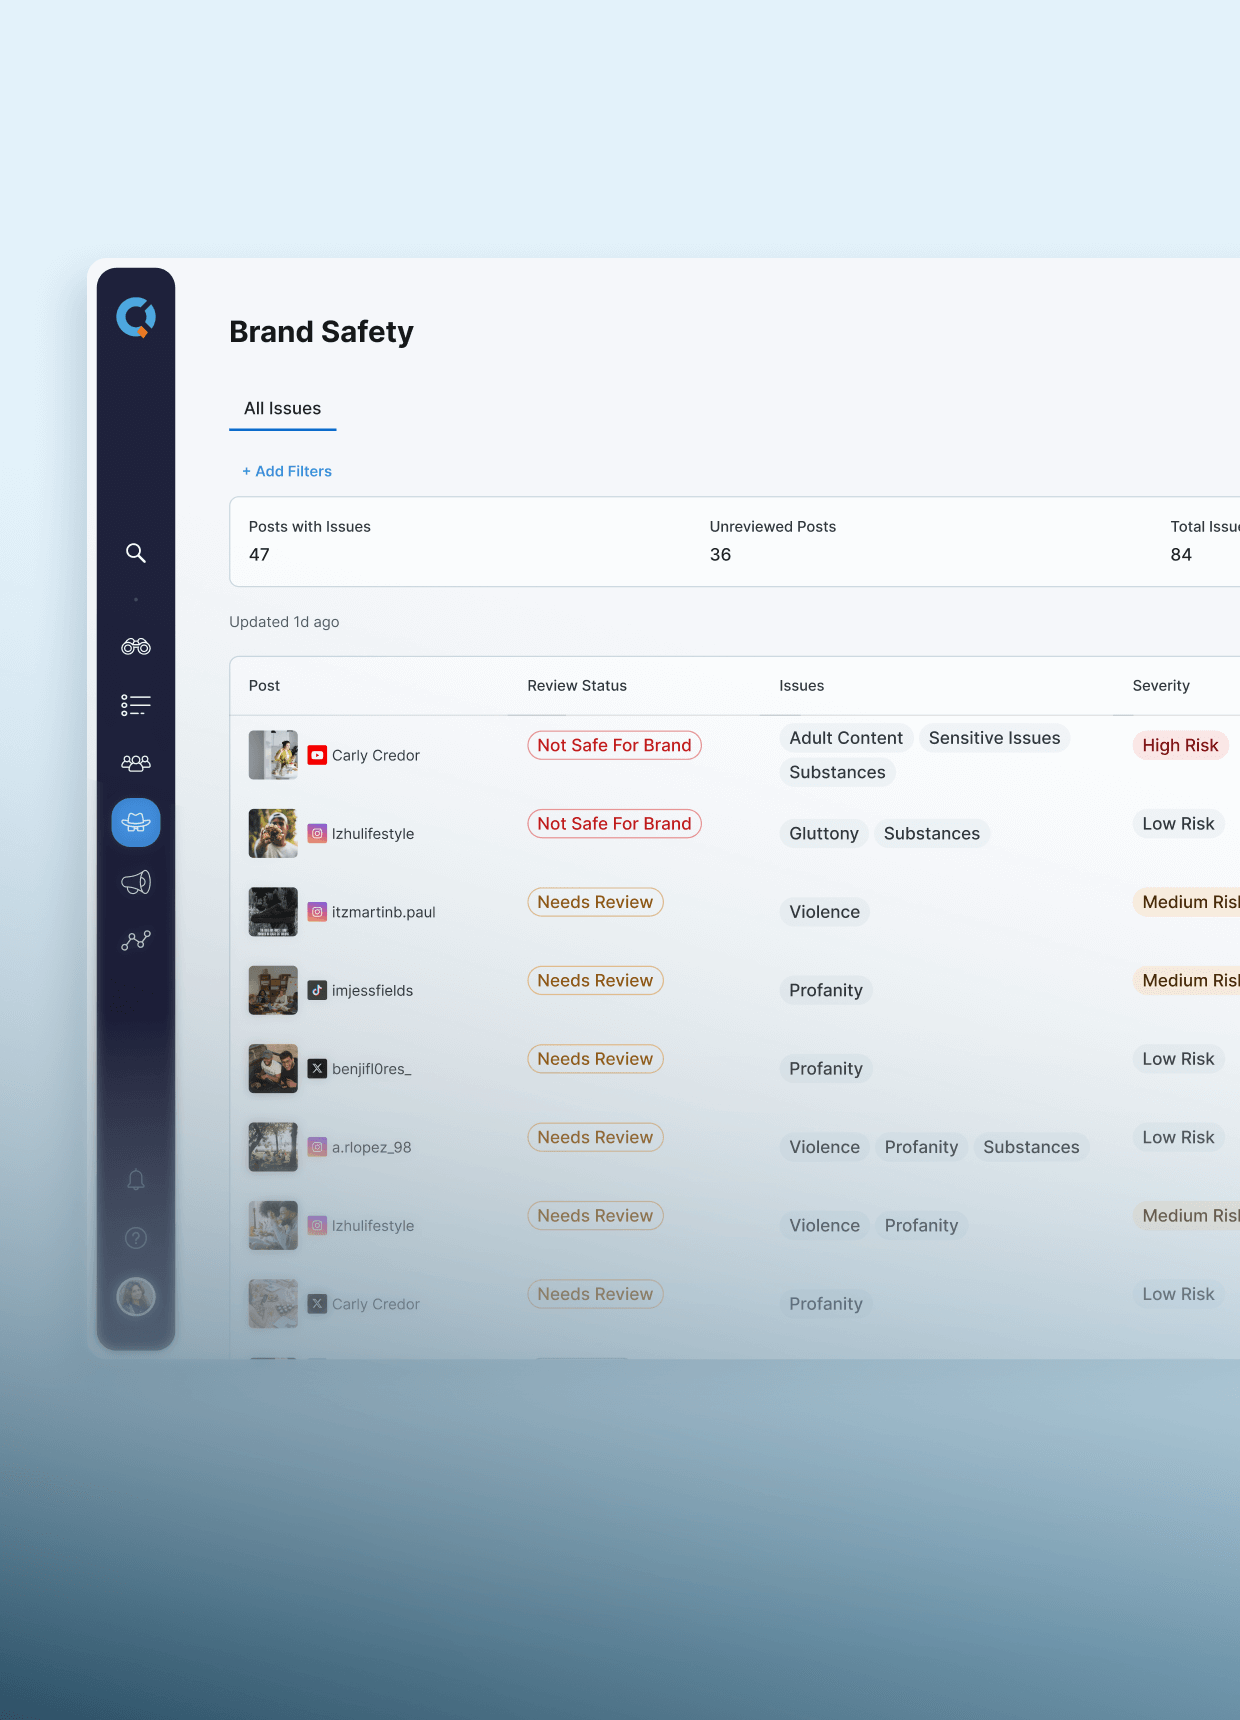
Task: Open the benjifl0res_ post thumbnail
Action: click(273, 1069)
